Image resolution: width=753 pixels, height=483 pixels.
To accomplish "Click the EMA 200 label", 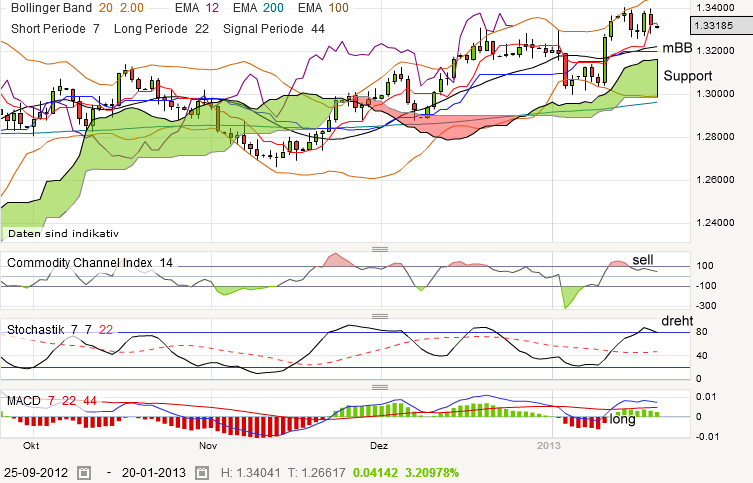I will point(258,8).
